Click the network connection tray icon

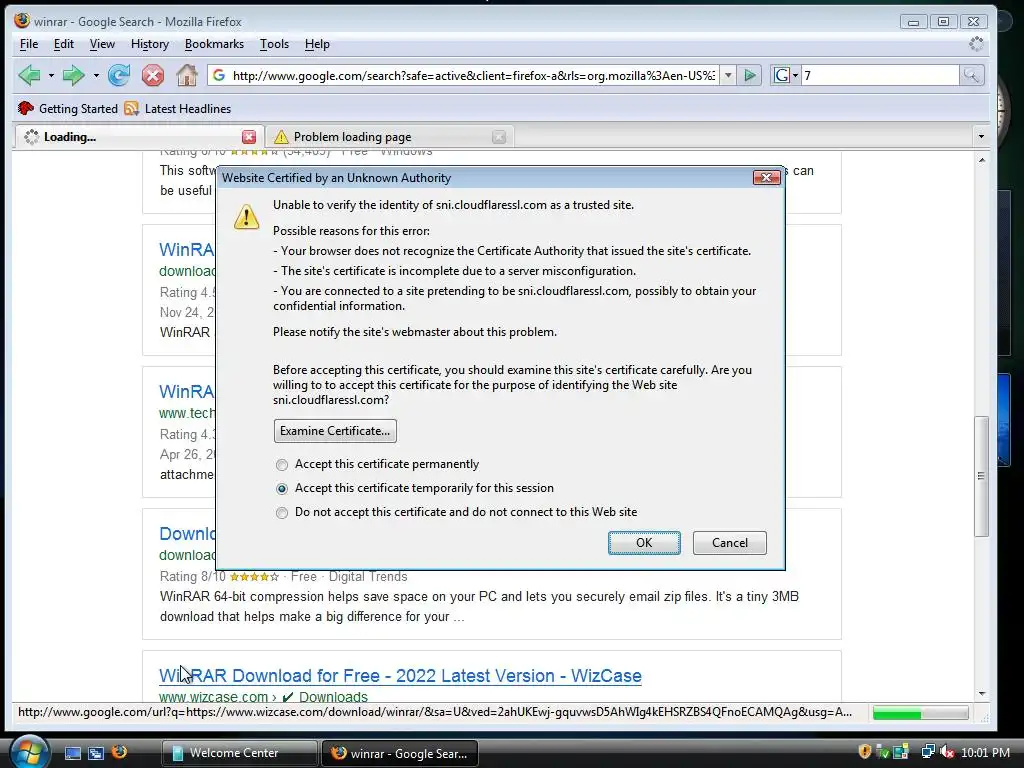[x=927, y=752]
